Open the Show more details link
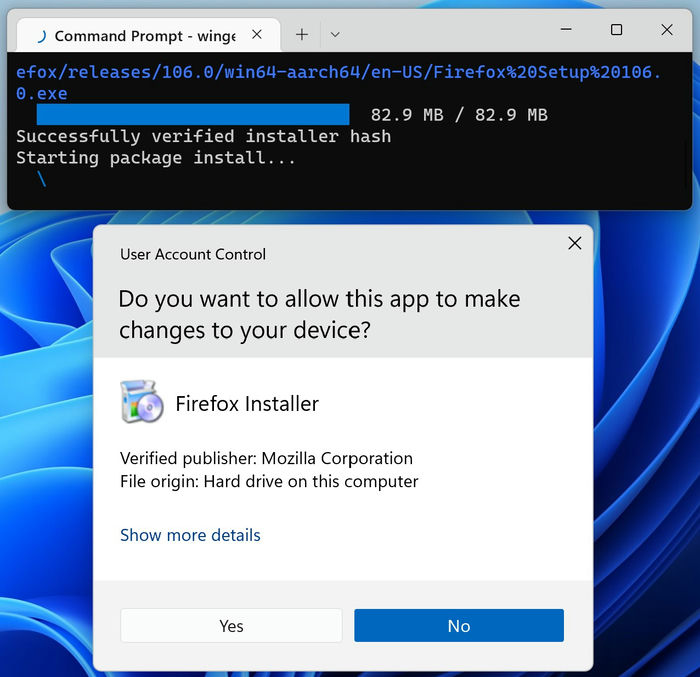700x677 pixels. 190,535
